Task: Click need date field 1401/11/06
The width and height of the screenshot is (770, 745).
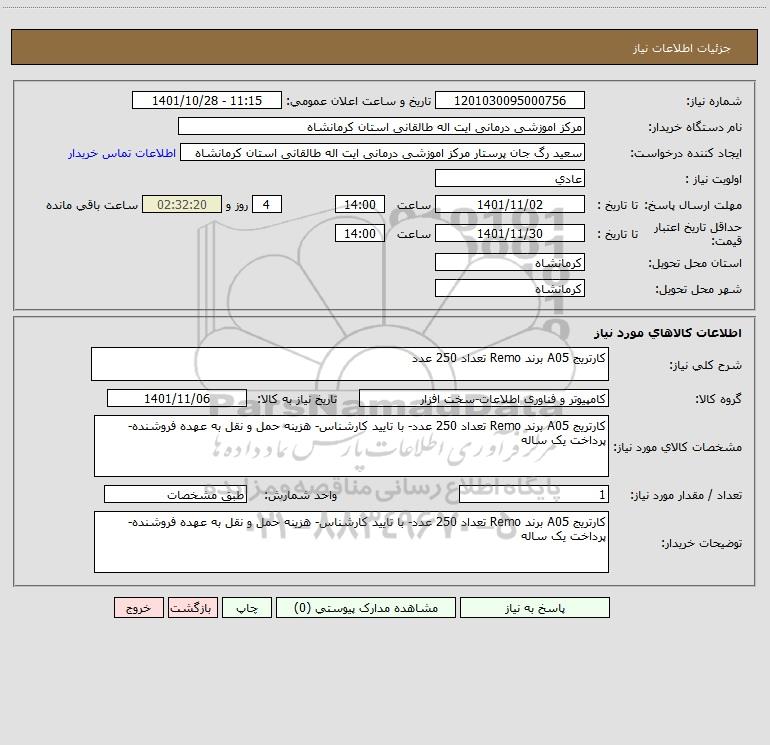Action: pos(177,398)
